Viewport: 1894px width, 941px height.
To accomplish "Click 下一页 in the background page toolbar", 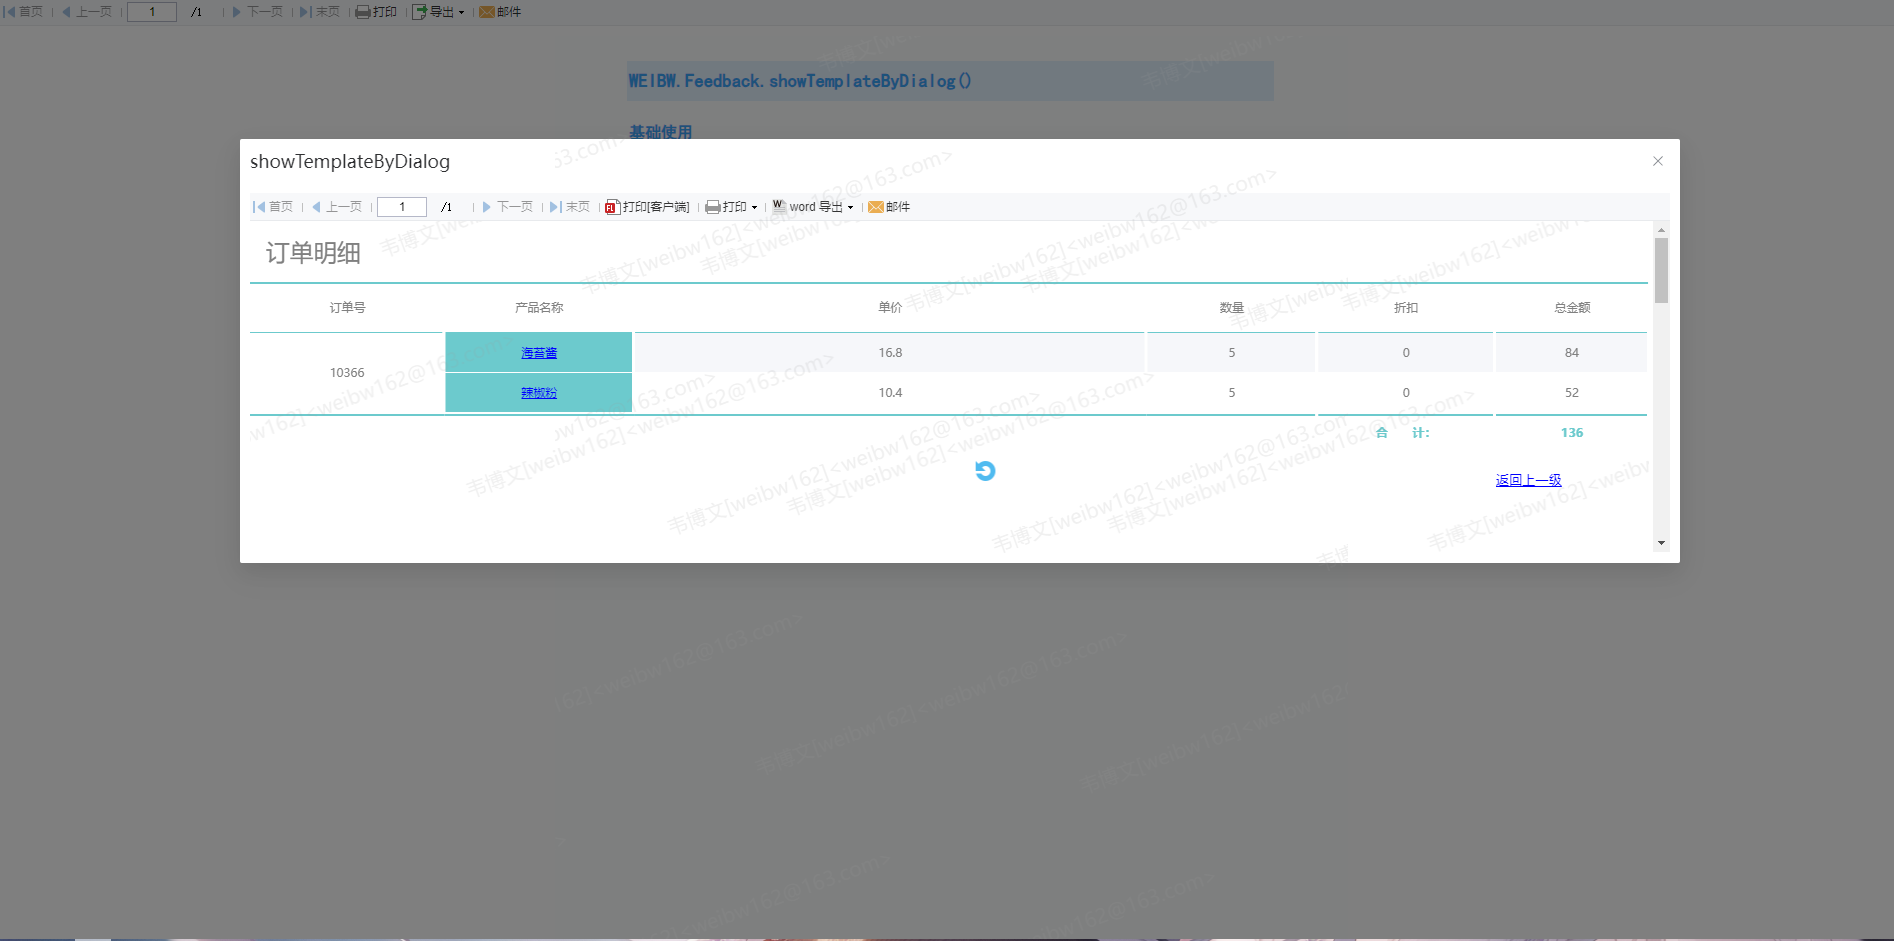I will point(258,12).
